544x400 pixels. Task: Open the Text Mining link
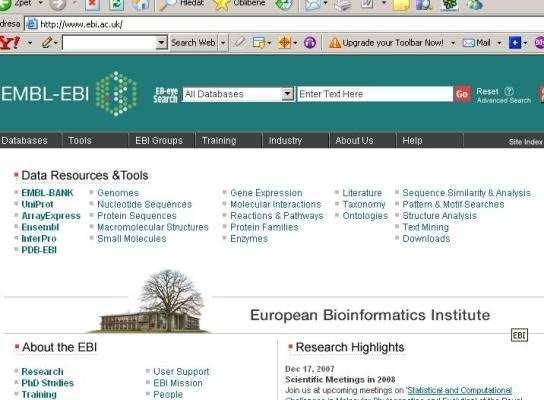tap(425, 227)
